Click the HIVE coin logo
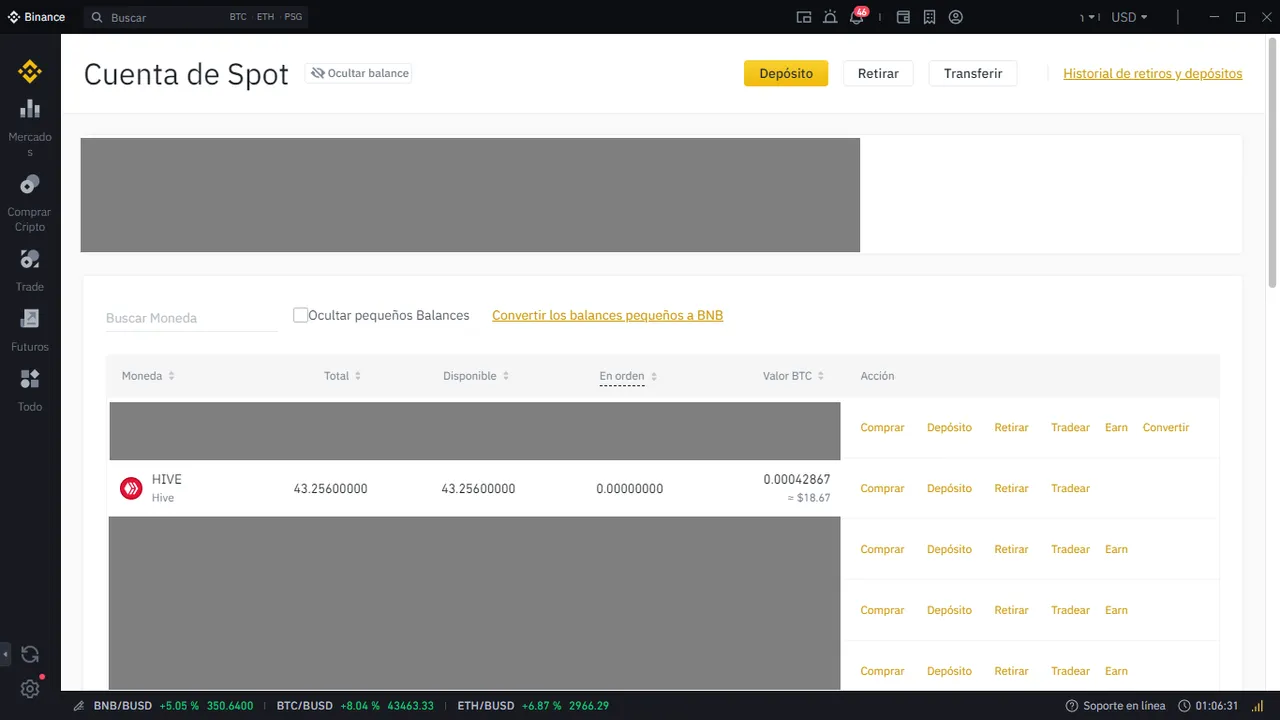Viewport: 1280px width, 720px height. point(131,488)
